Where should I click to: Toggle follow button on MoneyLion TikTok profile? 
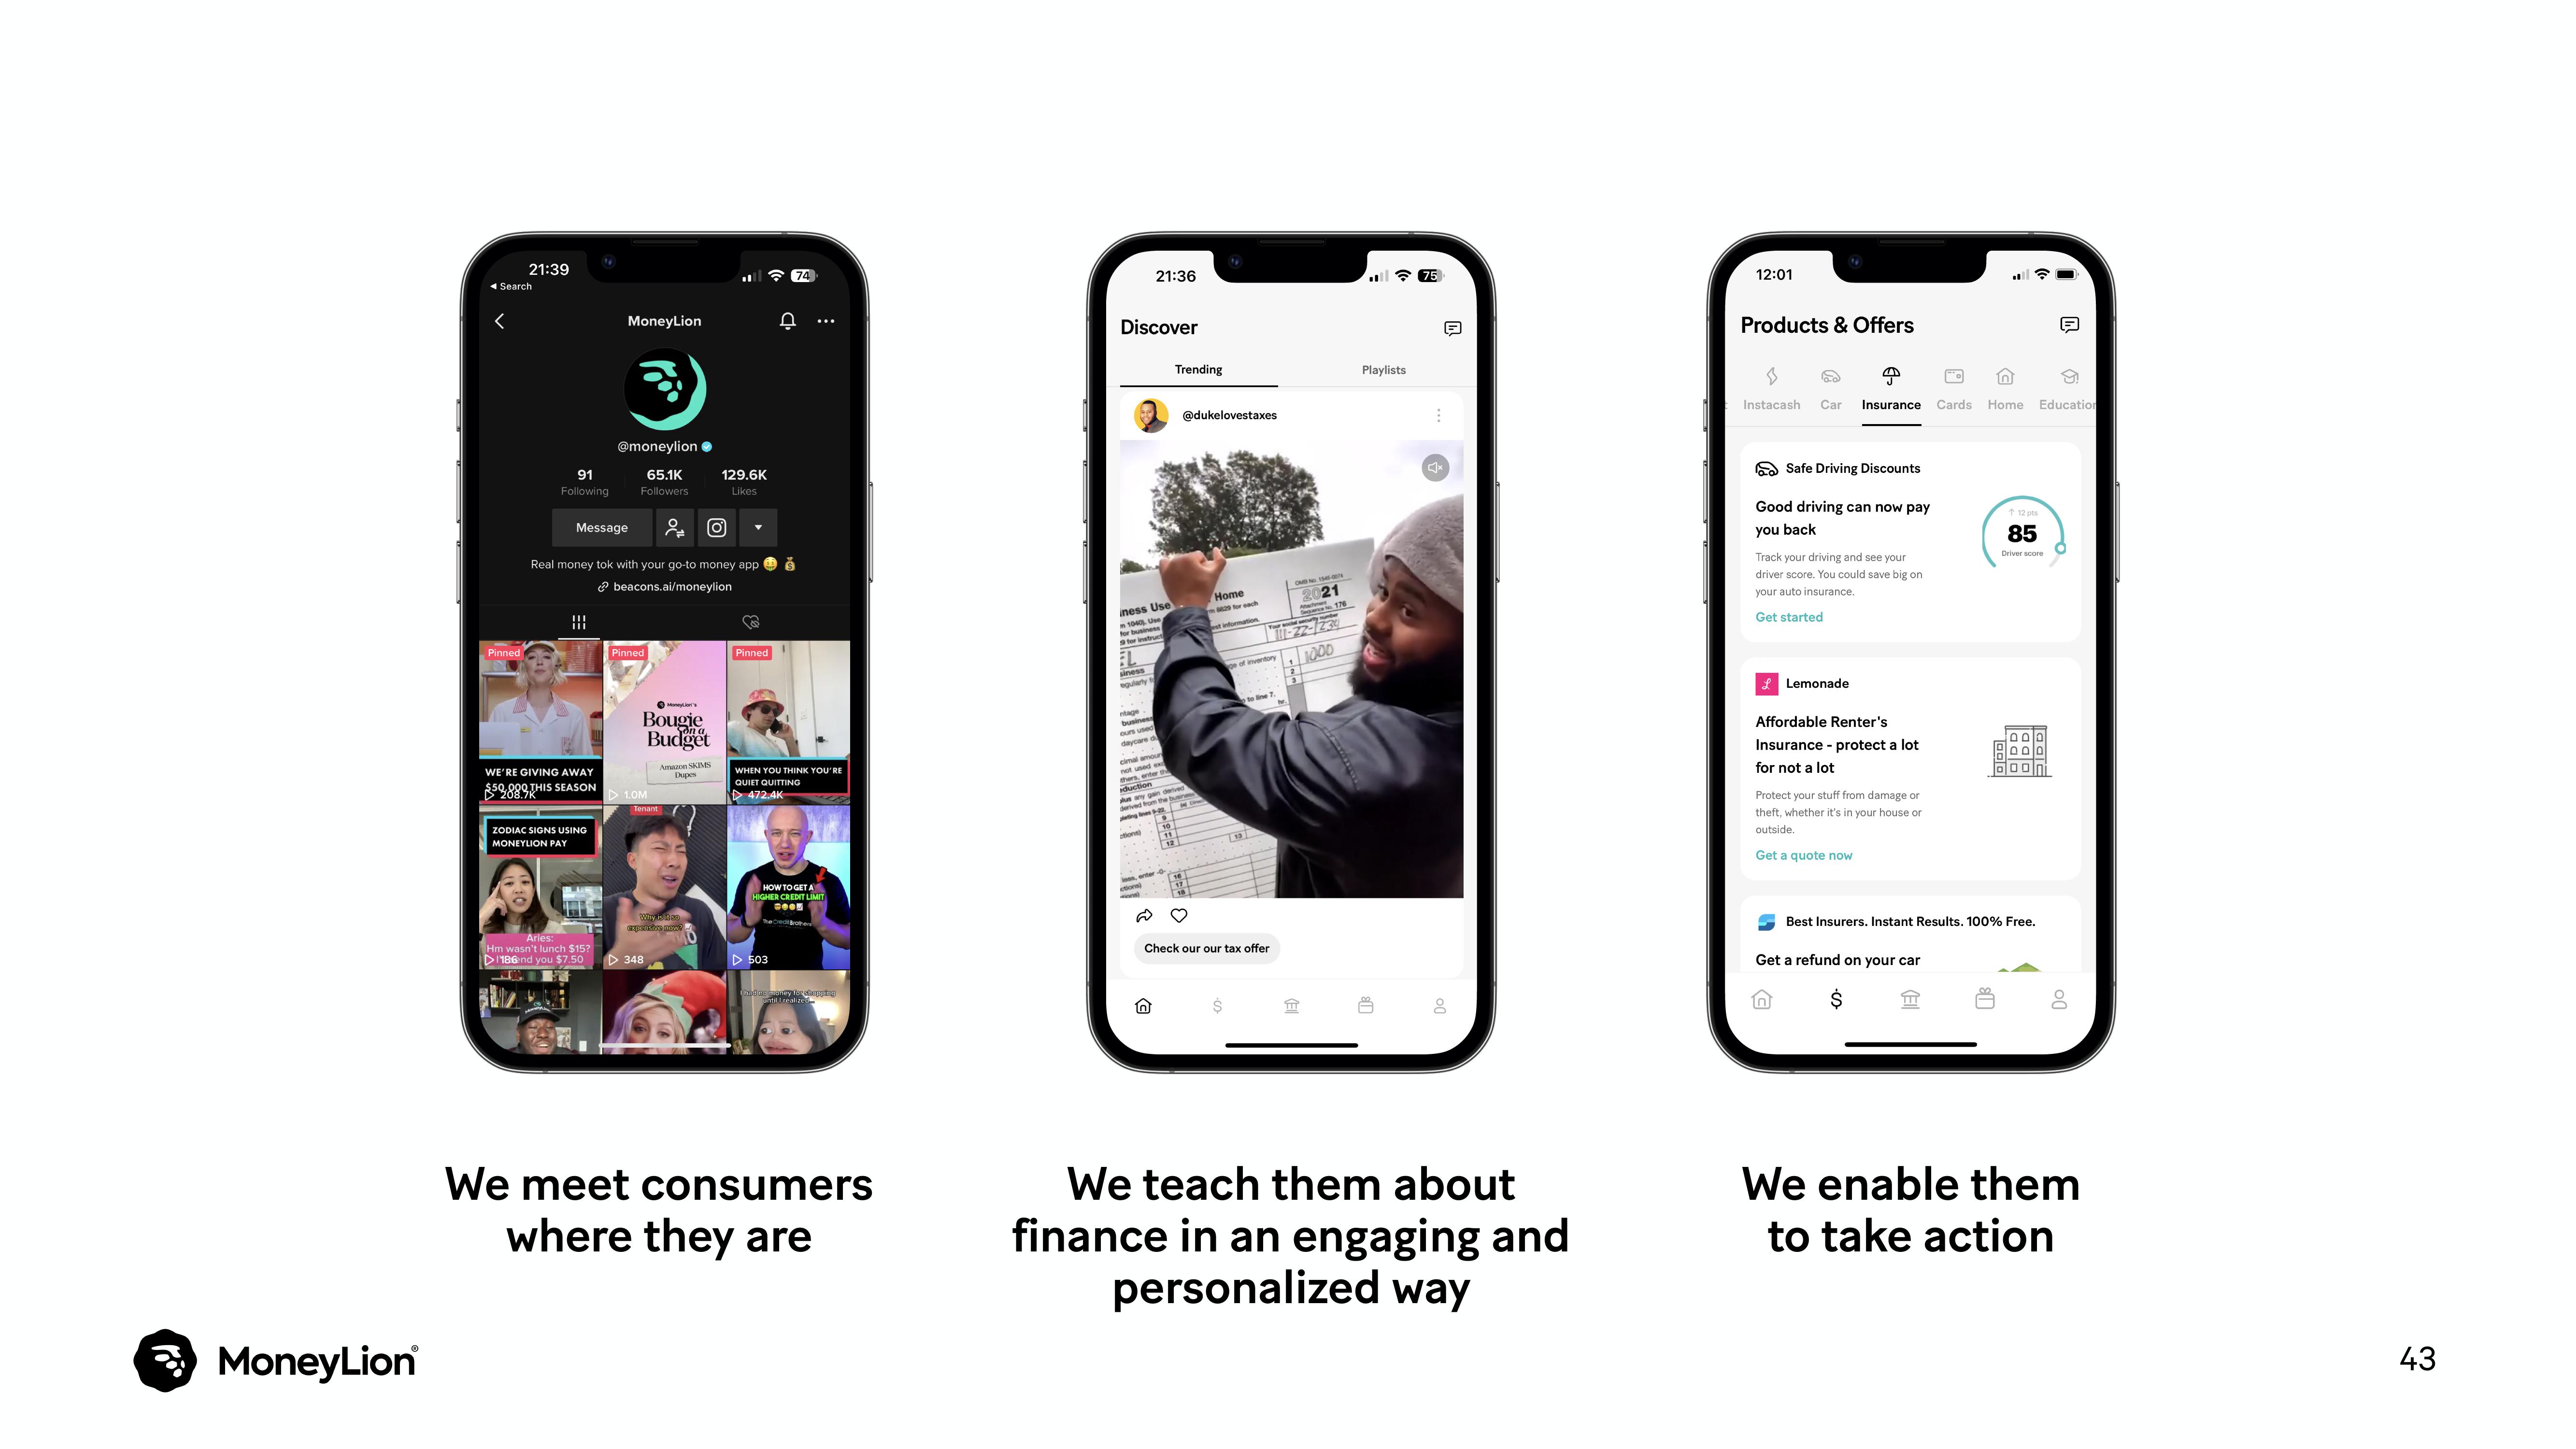pos(676,527)
